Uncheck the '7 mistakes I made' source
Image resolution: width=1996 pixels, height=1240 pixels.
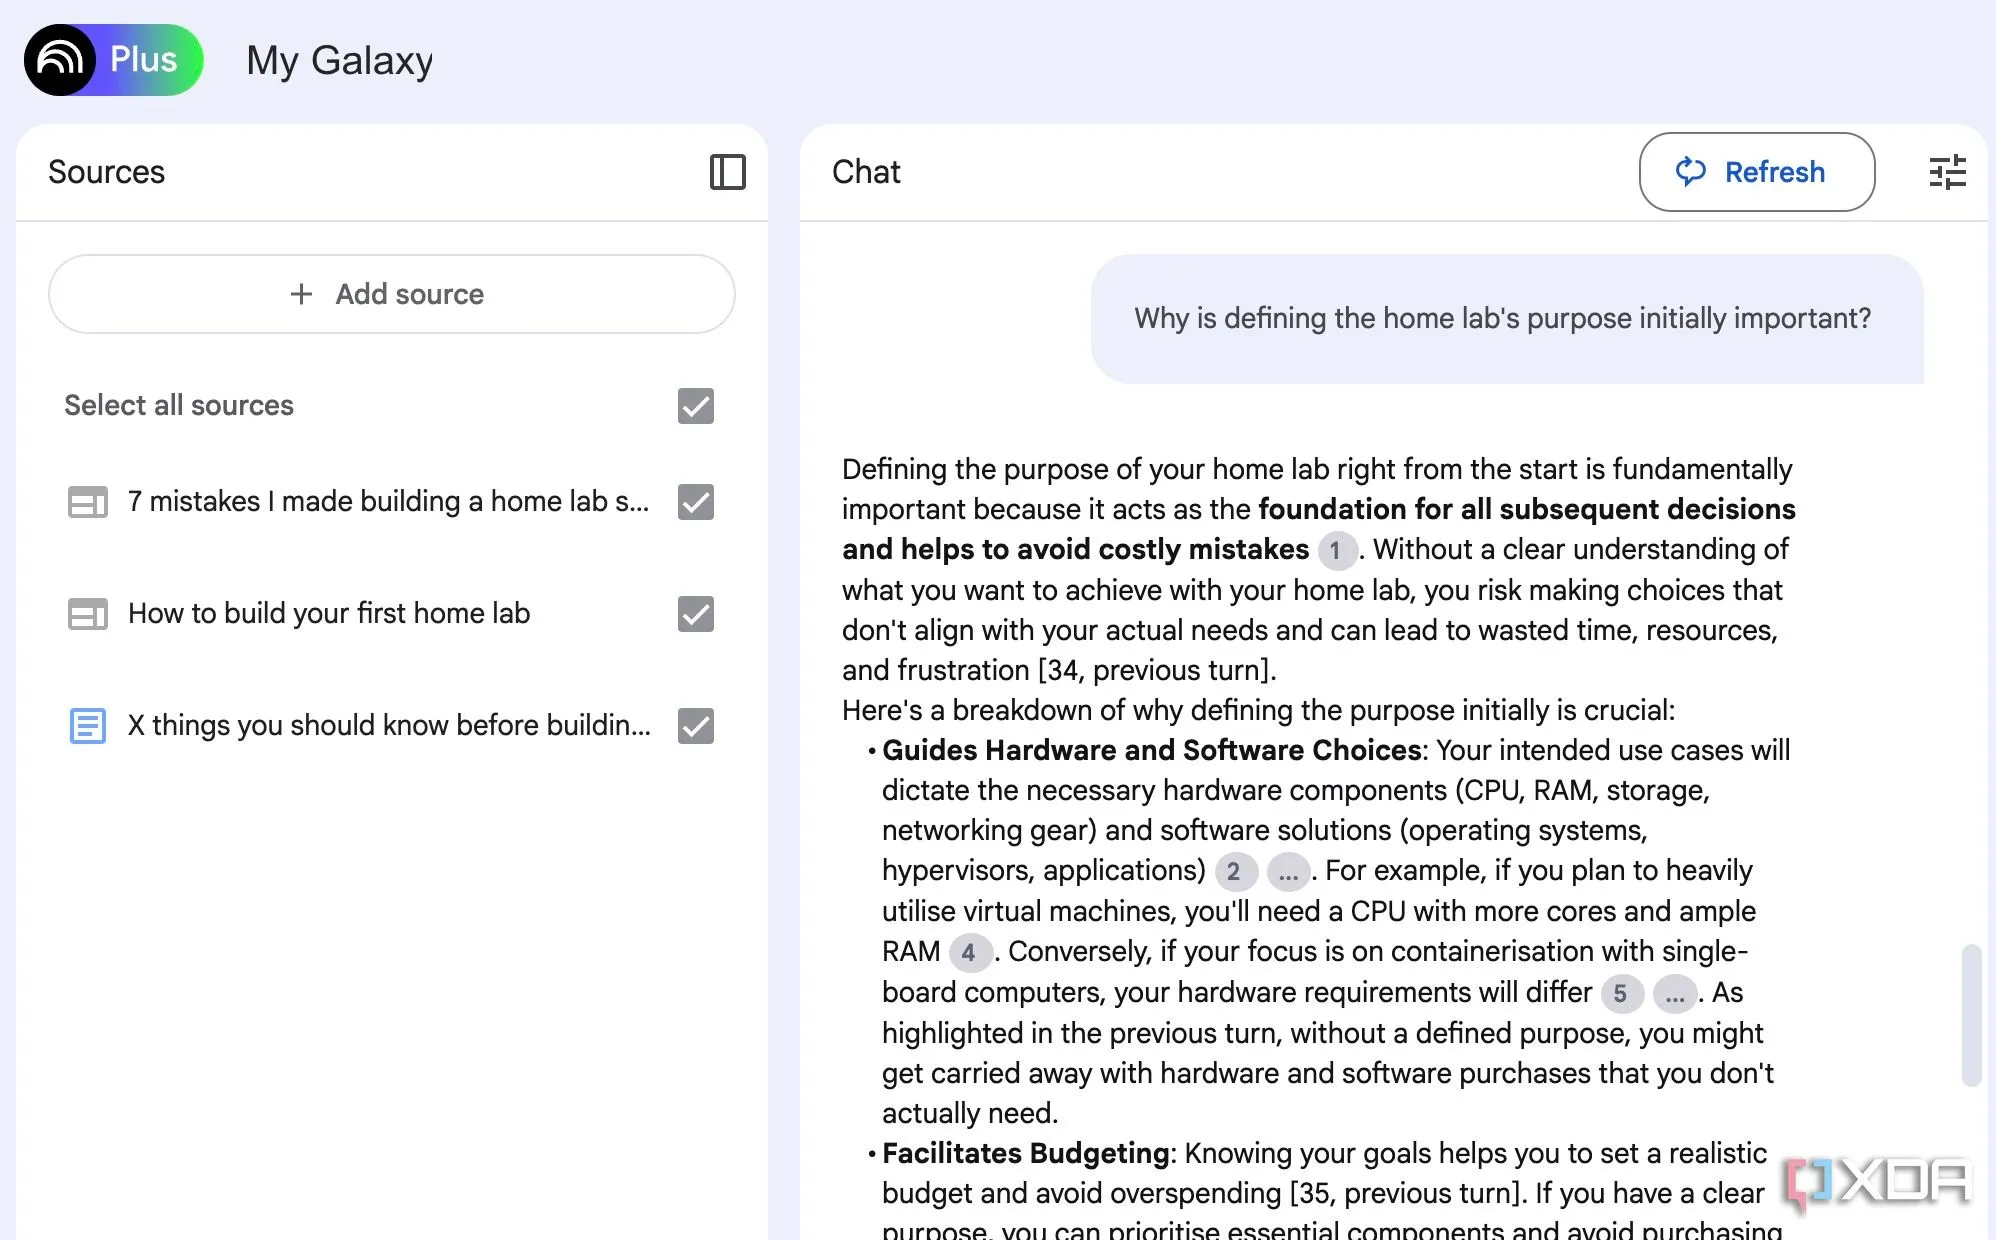[x=695, y=502]
